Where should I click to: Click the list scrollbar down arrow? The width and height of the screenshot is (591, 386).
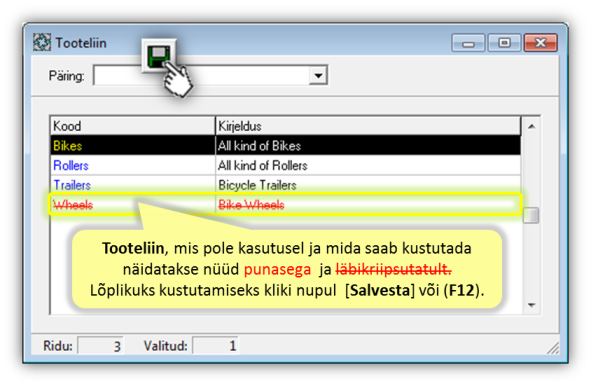(531, 305)
